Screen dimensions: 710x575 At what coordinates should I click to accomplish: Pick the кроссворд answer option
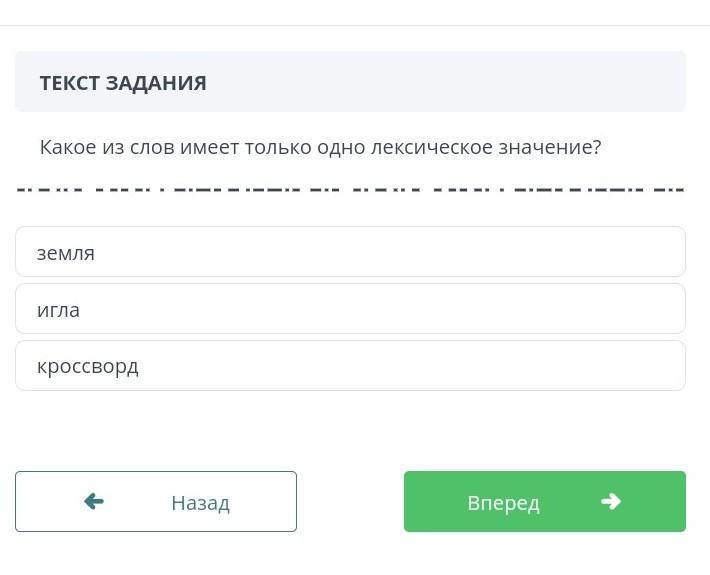pyautogui.click(x=350, y=366)
